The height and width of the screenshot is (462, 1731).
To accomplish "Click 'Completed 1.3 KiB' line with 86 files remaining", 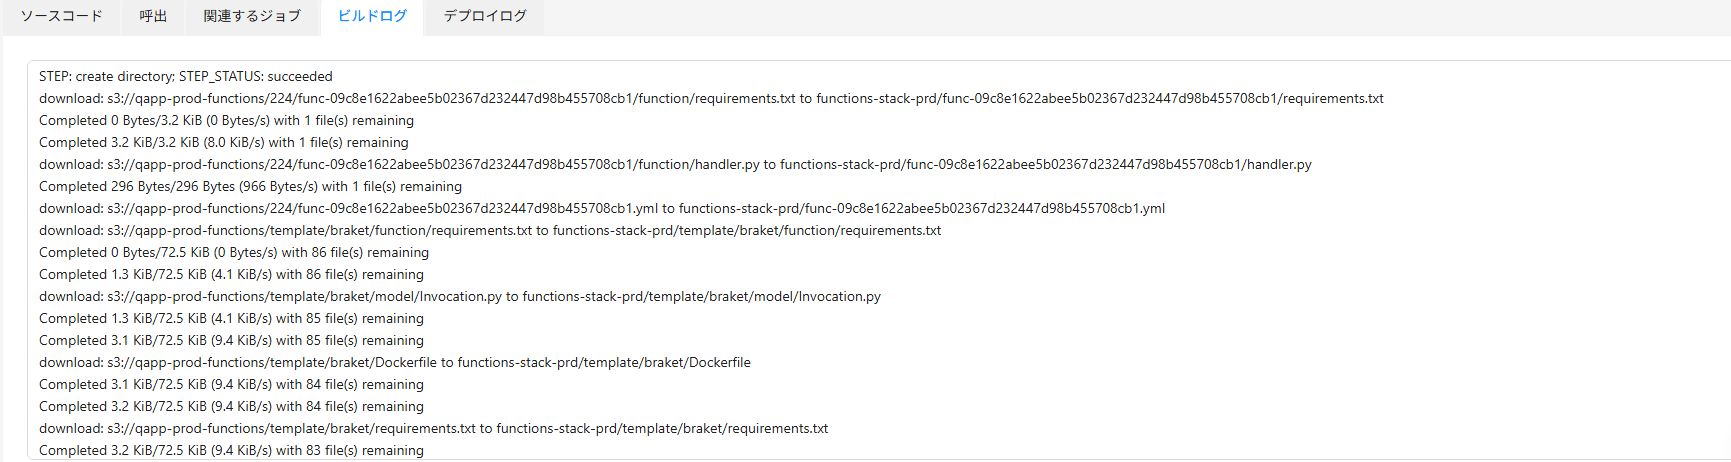I will click(x=231, y=274).
